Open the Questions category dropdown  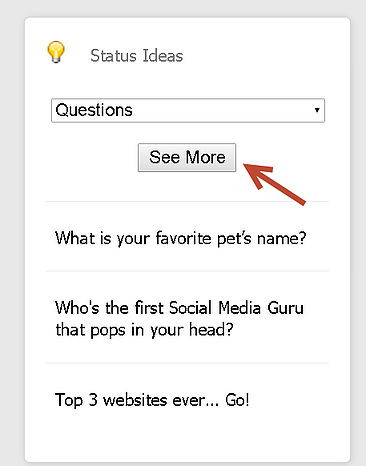(188, 110)
